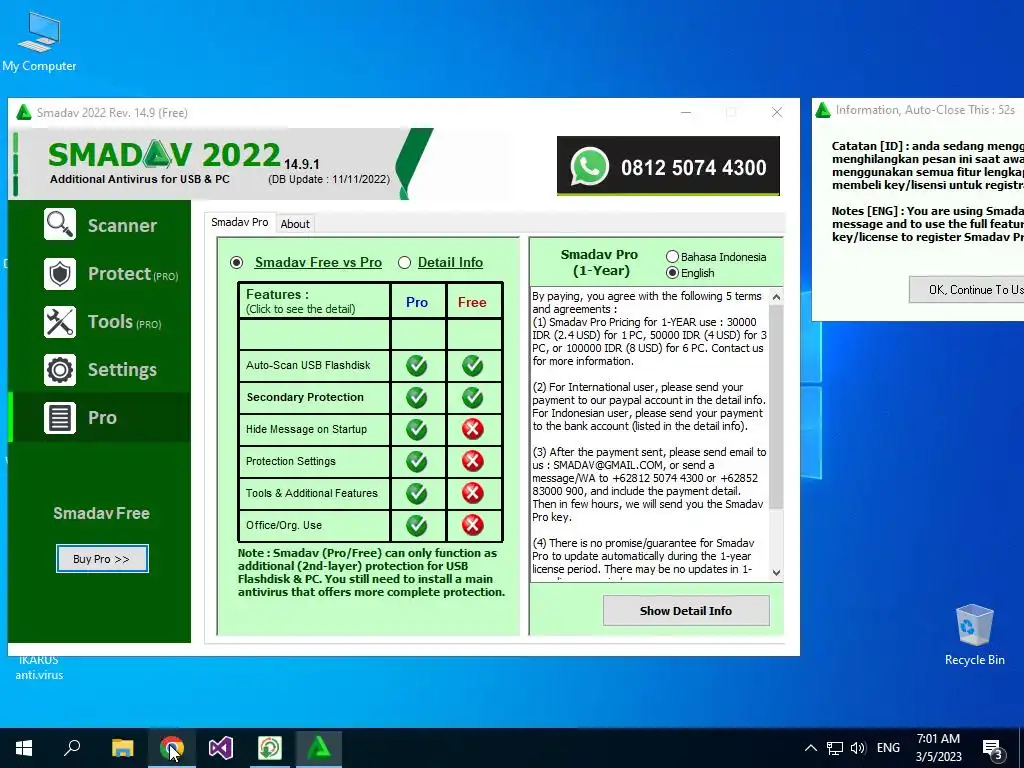Click ENG language indicator in tray
1024x768 pixels.
[888, 748]
